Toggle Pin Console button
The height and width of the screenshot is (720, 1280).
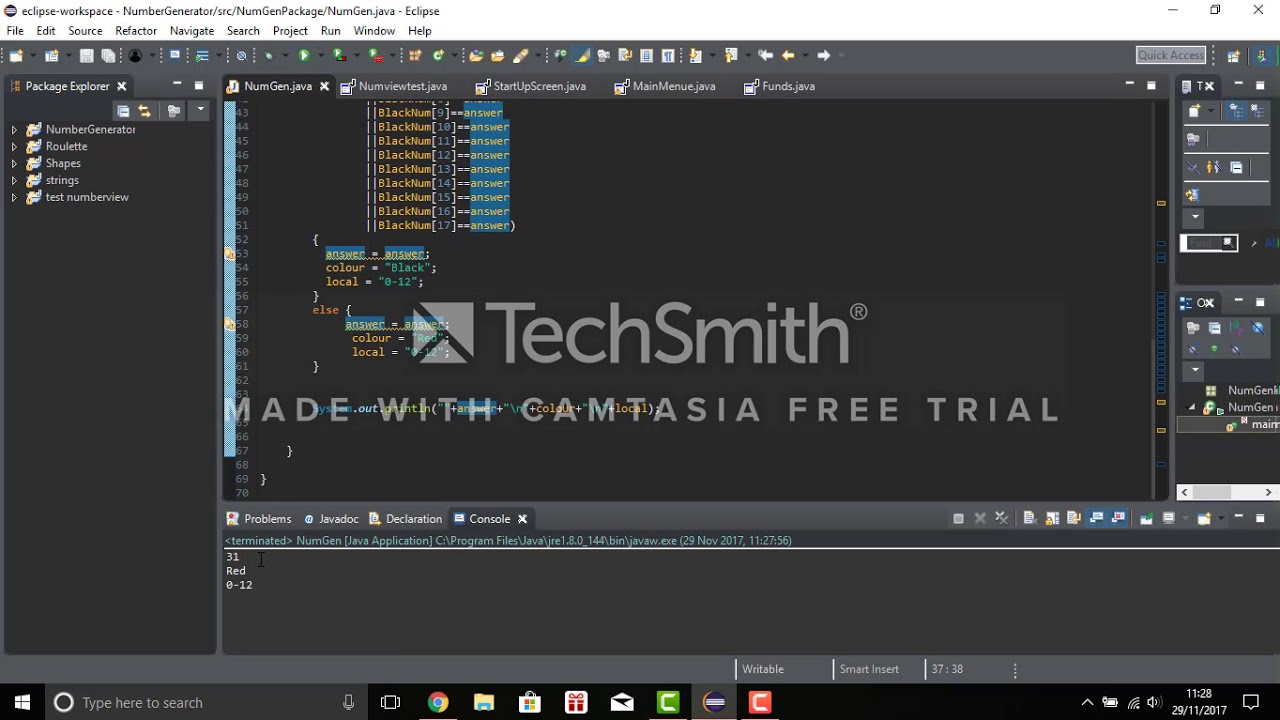[x=1146, y=518]
